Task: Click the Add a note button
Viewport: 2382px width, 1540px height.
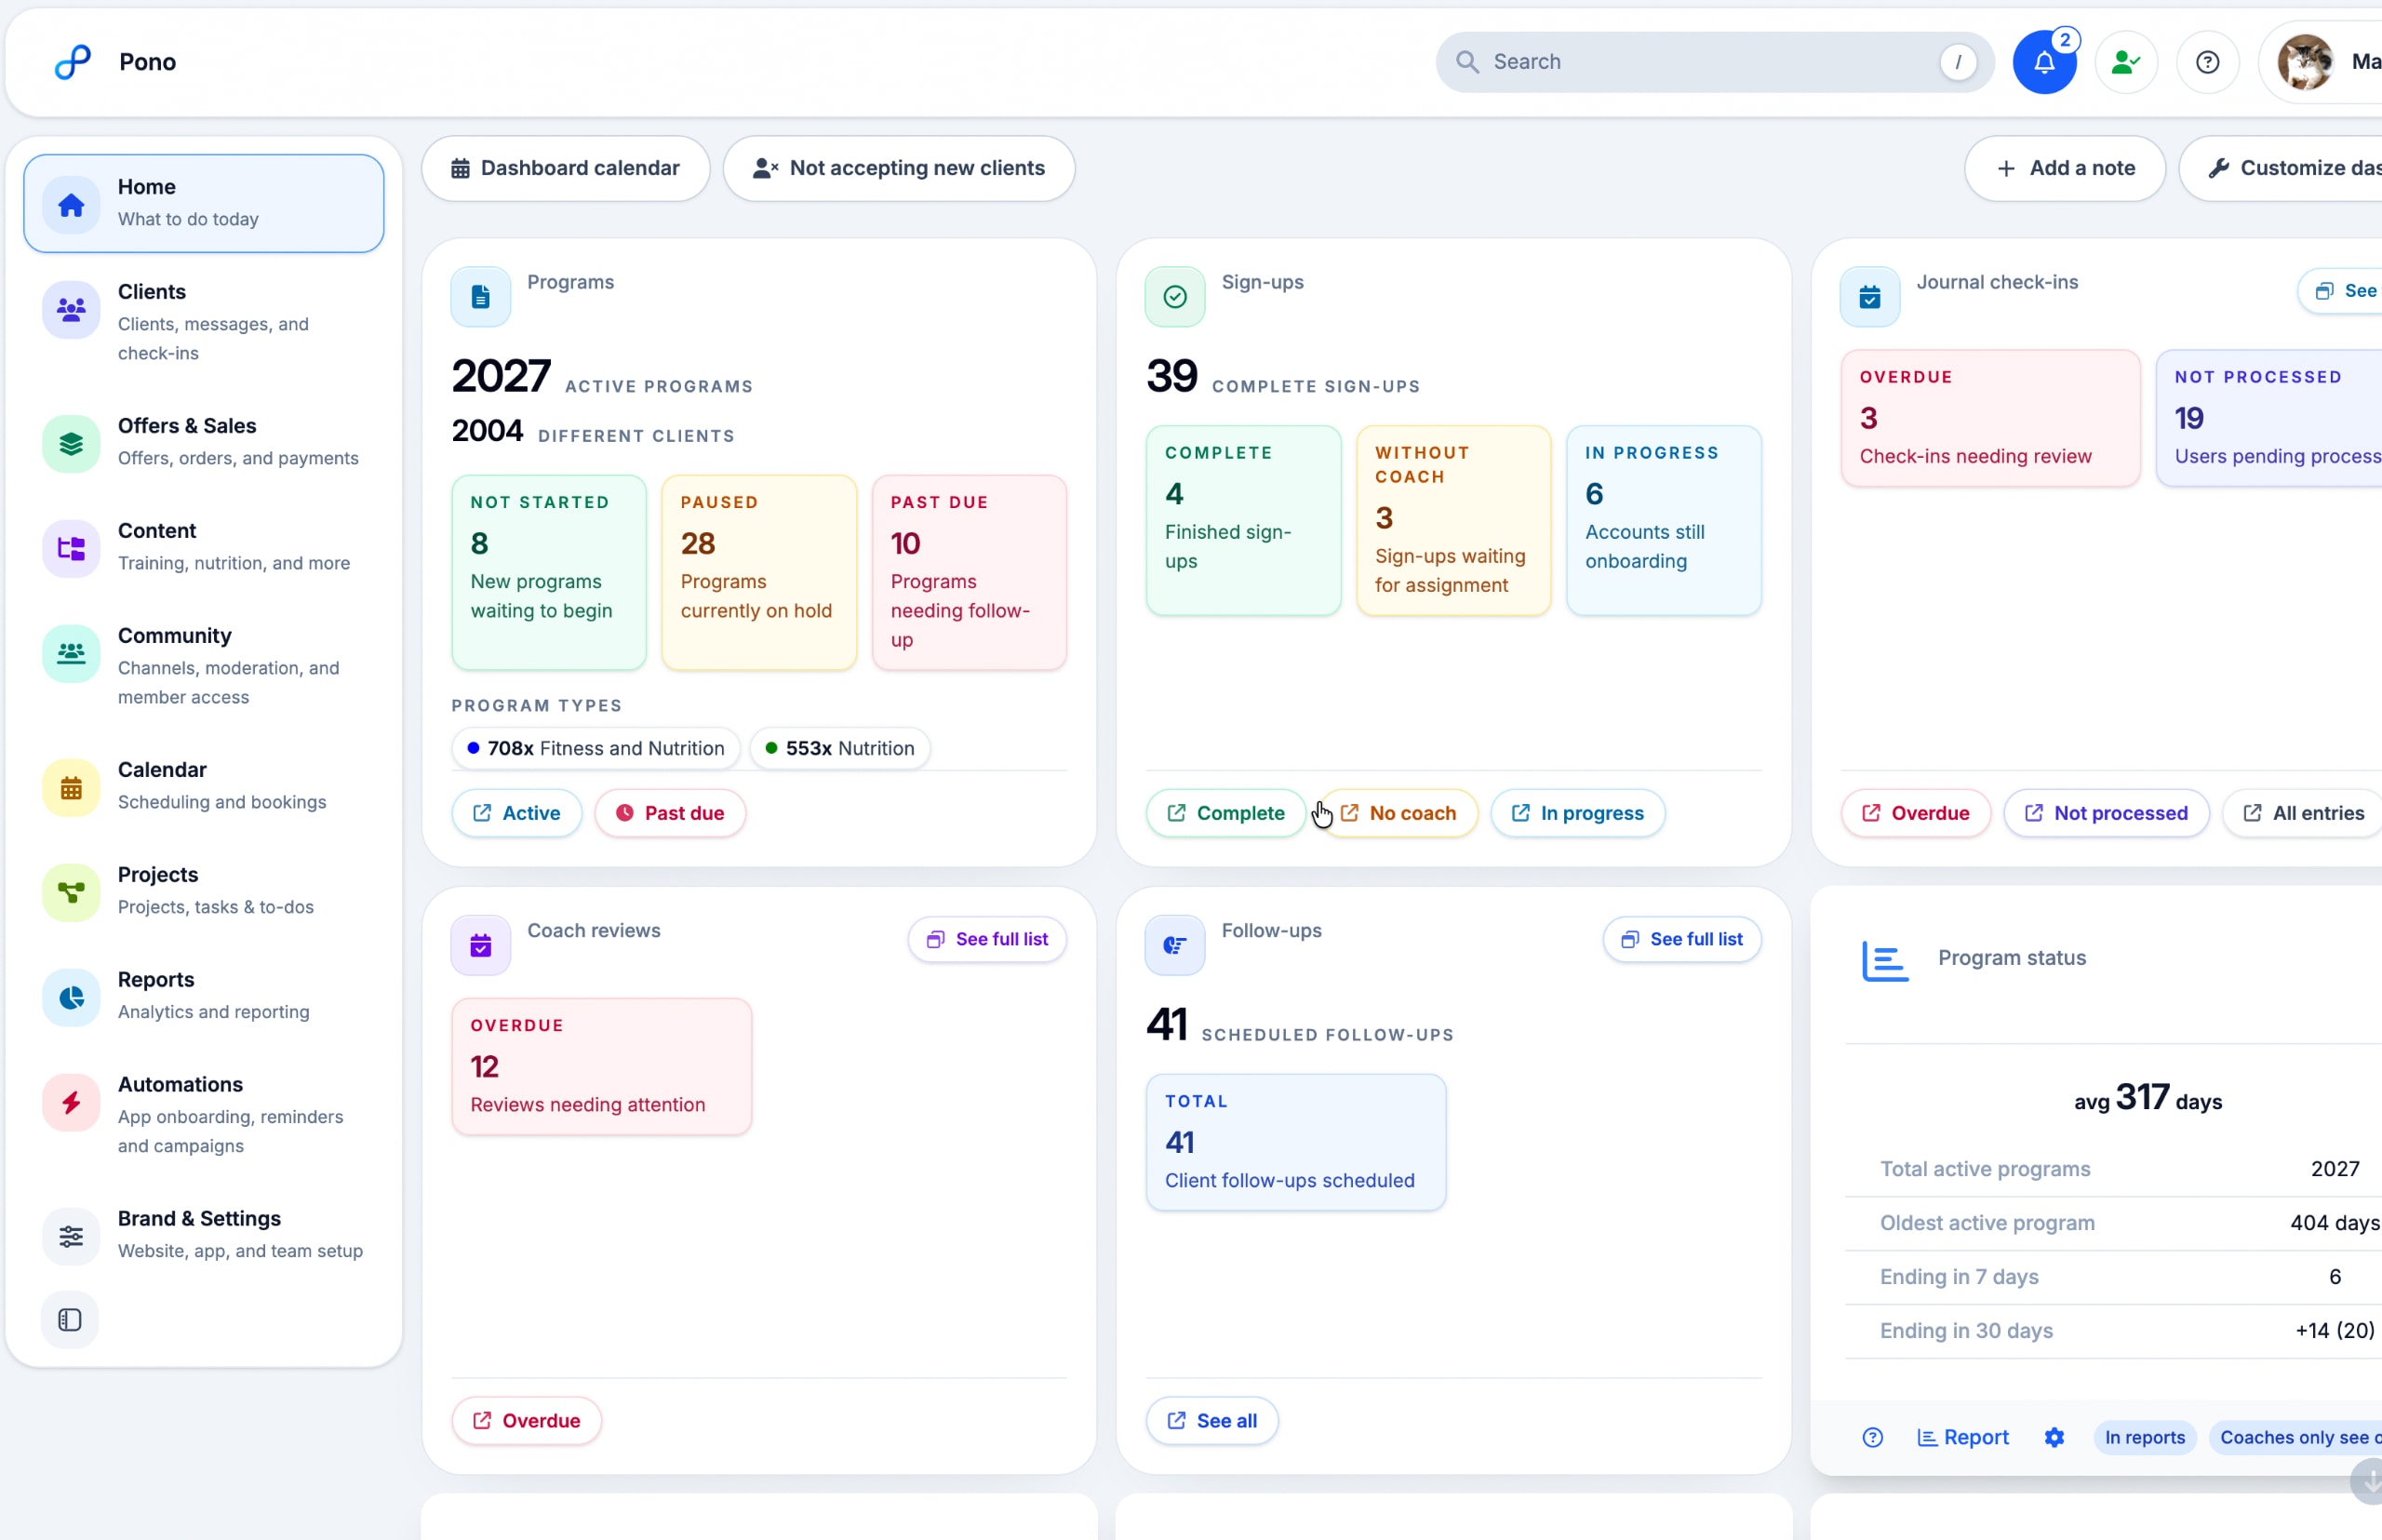Action: point(2064,168)
